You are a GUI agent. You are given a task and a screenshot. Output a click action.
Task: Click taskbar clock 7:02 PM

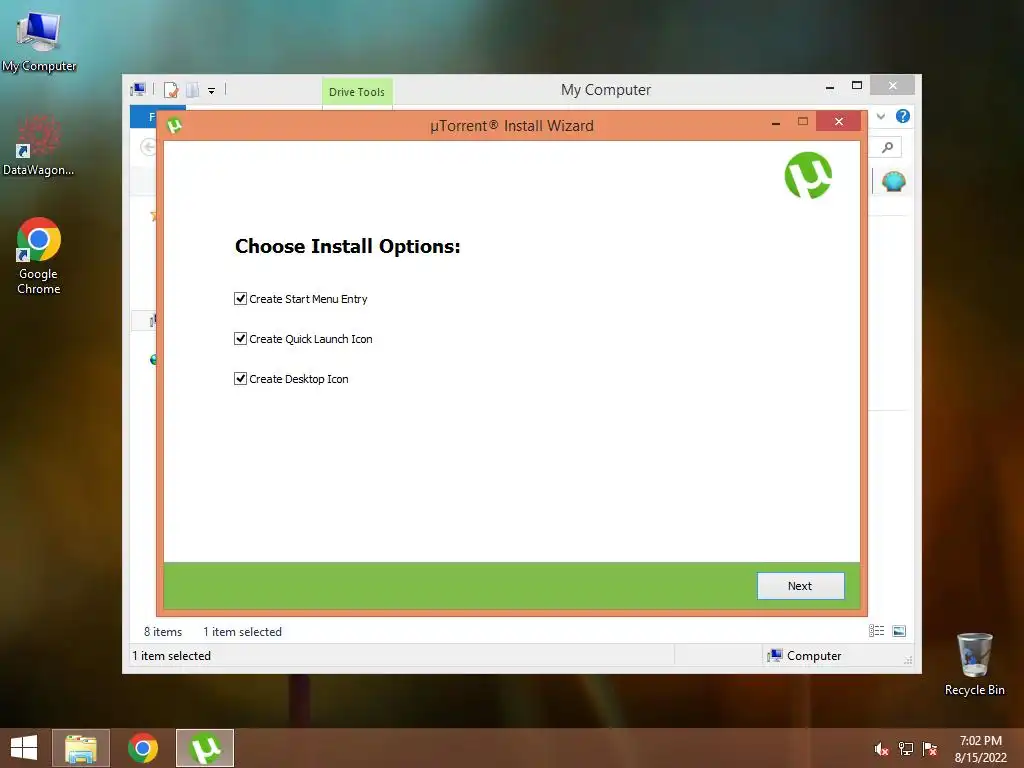coord(980,741)
